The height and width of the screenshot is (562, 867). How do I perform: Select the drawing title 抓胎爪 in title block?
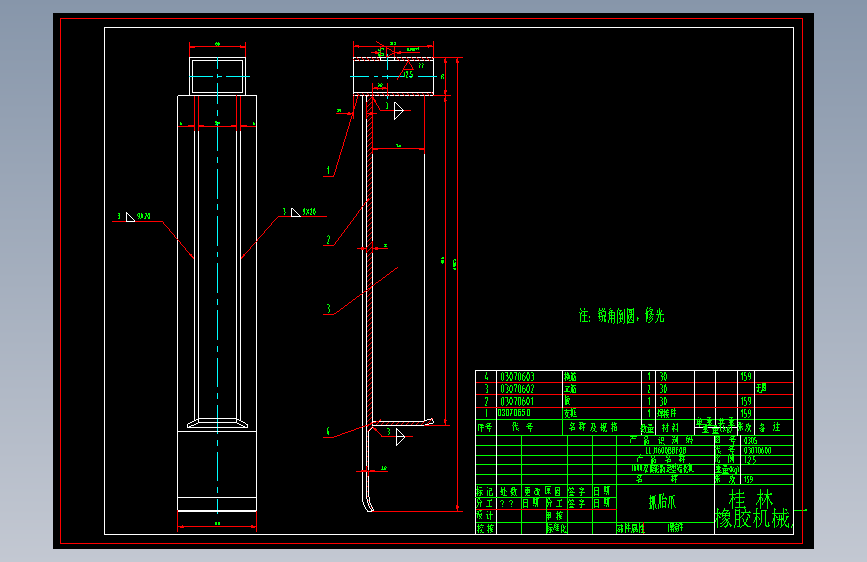(x=662, y=502)
